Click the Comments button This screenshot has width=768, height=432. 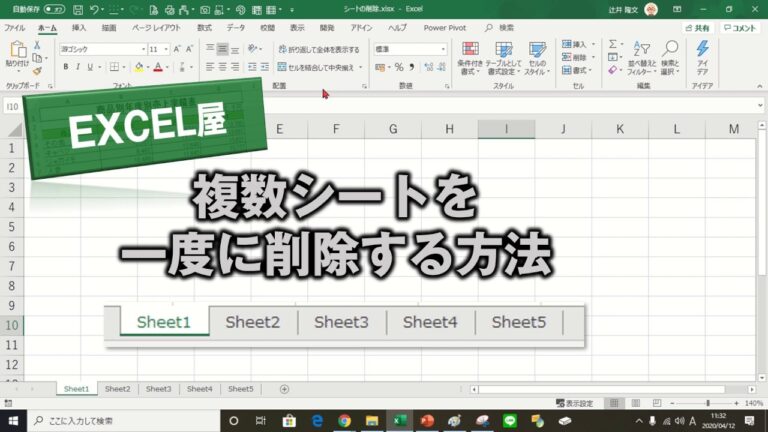point(740,28)
